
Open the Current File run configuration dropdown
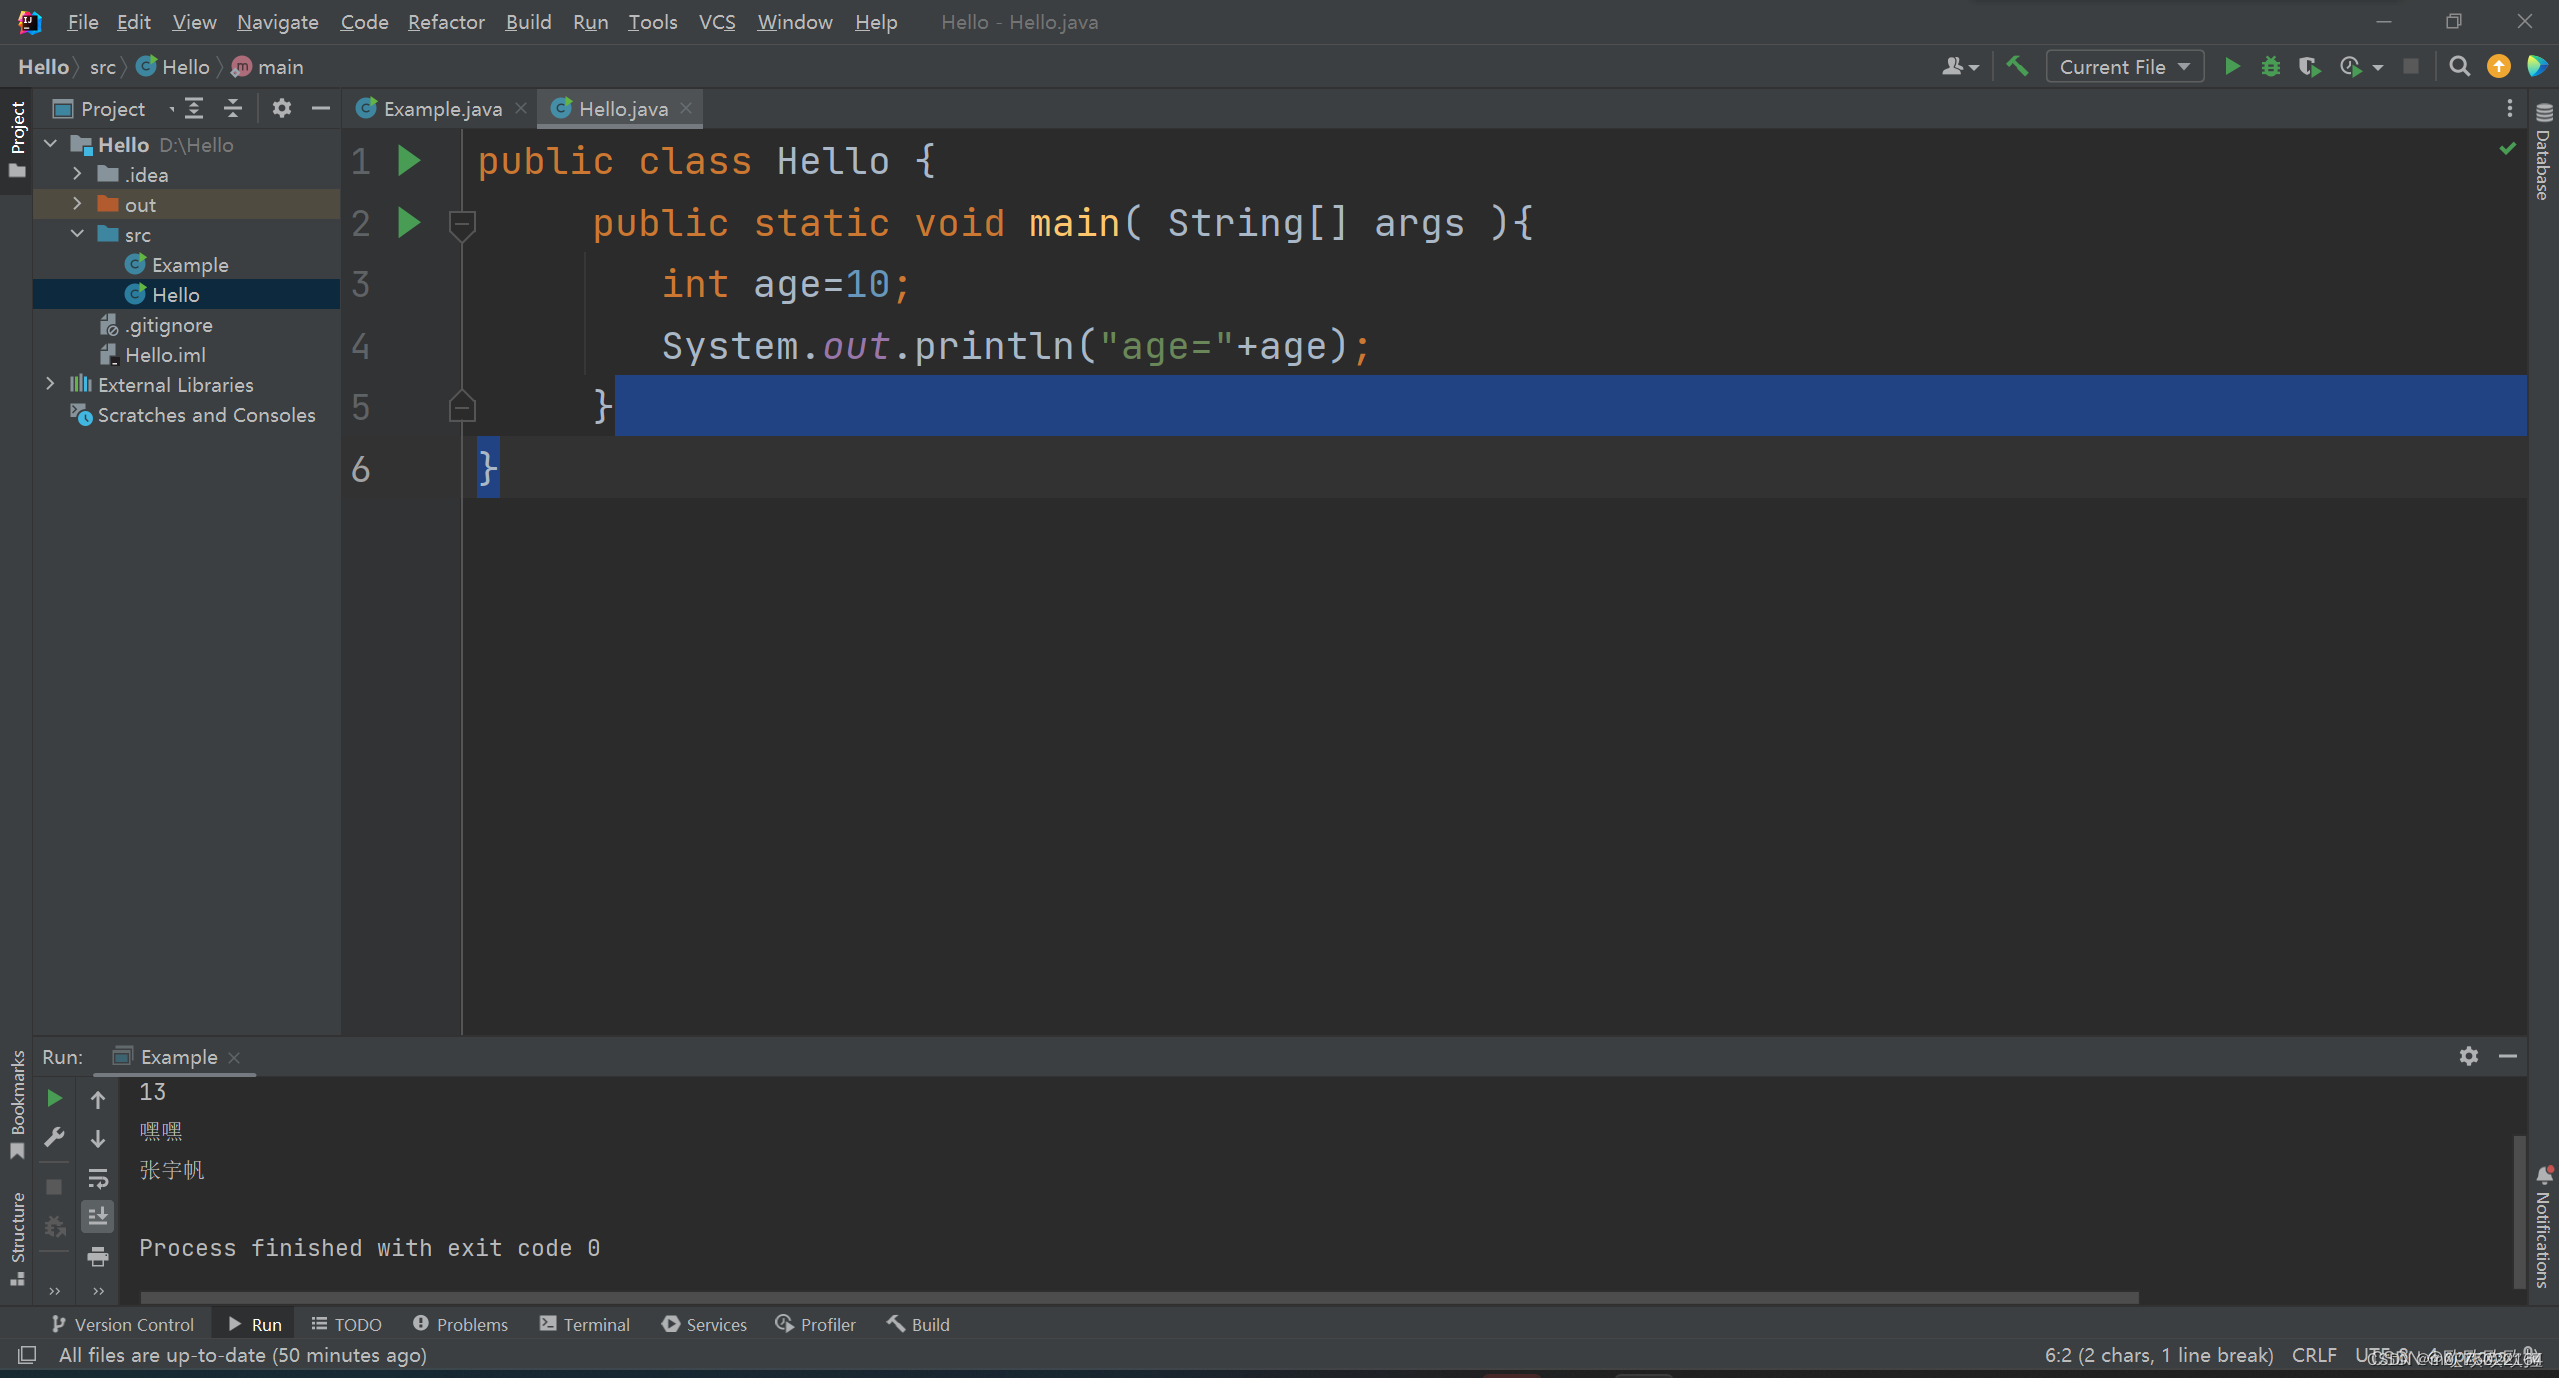coord(2124,67)
